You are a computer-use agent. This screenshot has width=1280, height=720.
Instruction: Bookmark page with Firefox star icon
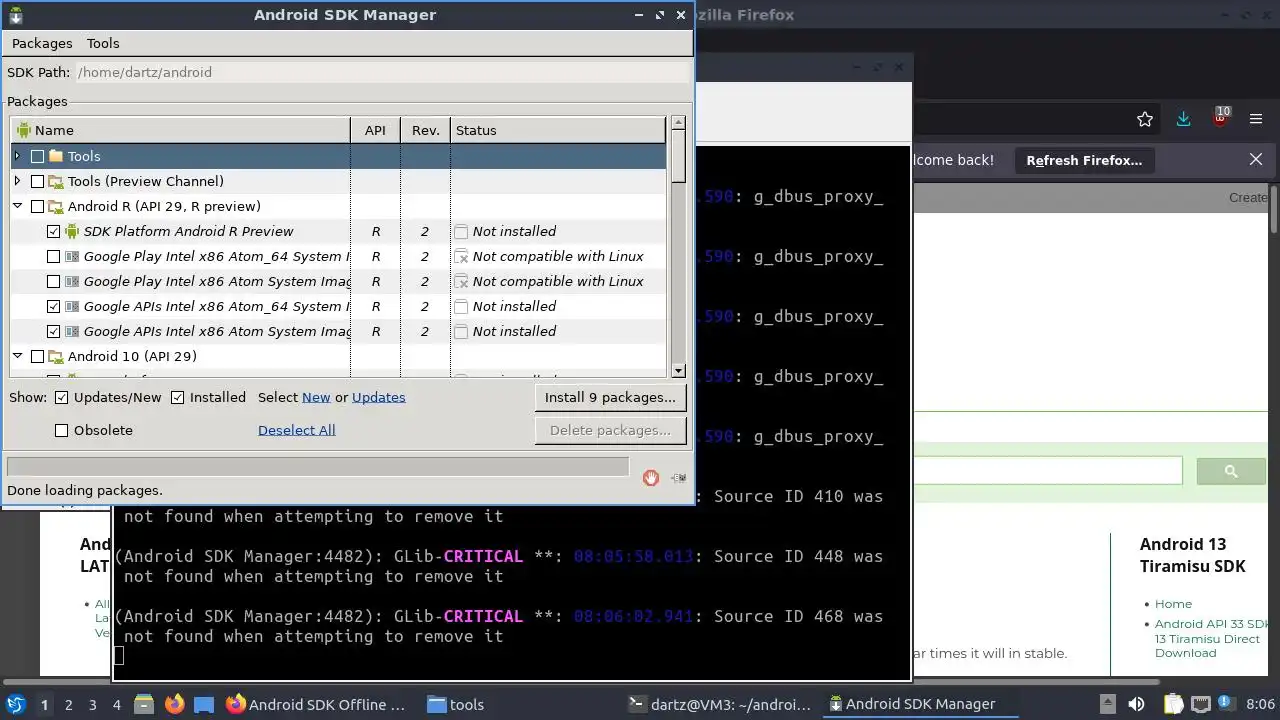(x=1145, y=119)
